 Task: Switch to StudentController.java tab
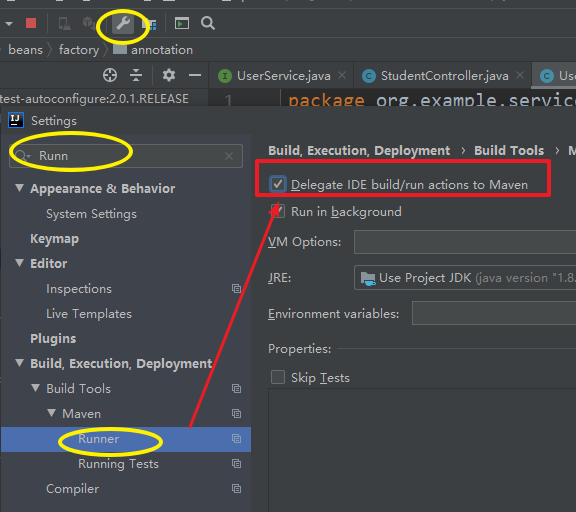pos(444,76)
